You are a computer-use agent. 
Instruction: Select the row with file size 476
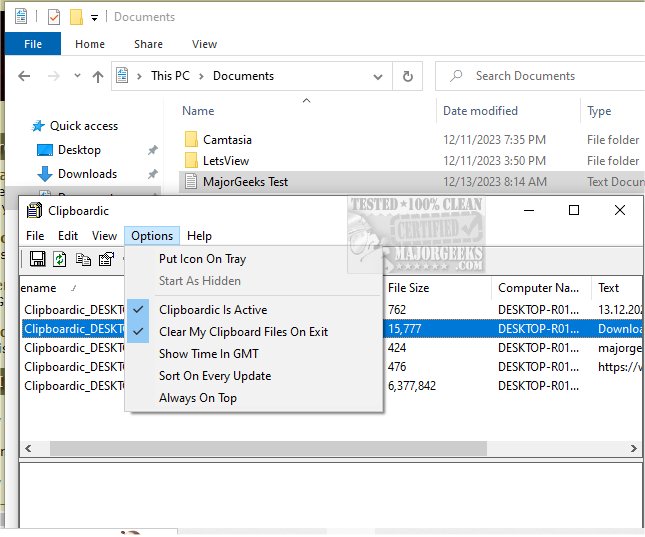[332, 367]
